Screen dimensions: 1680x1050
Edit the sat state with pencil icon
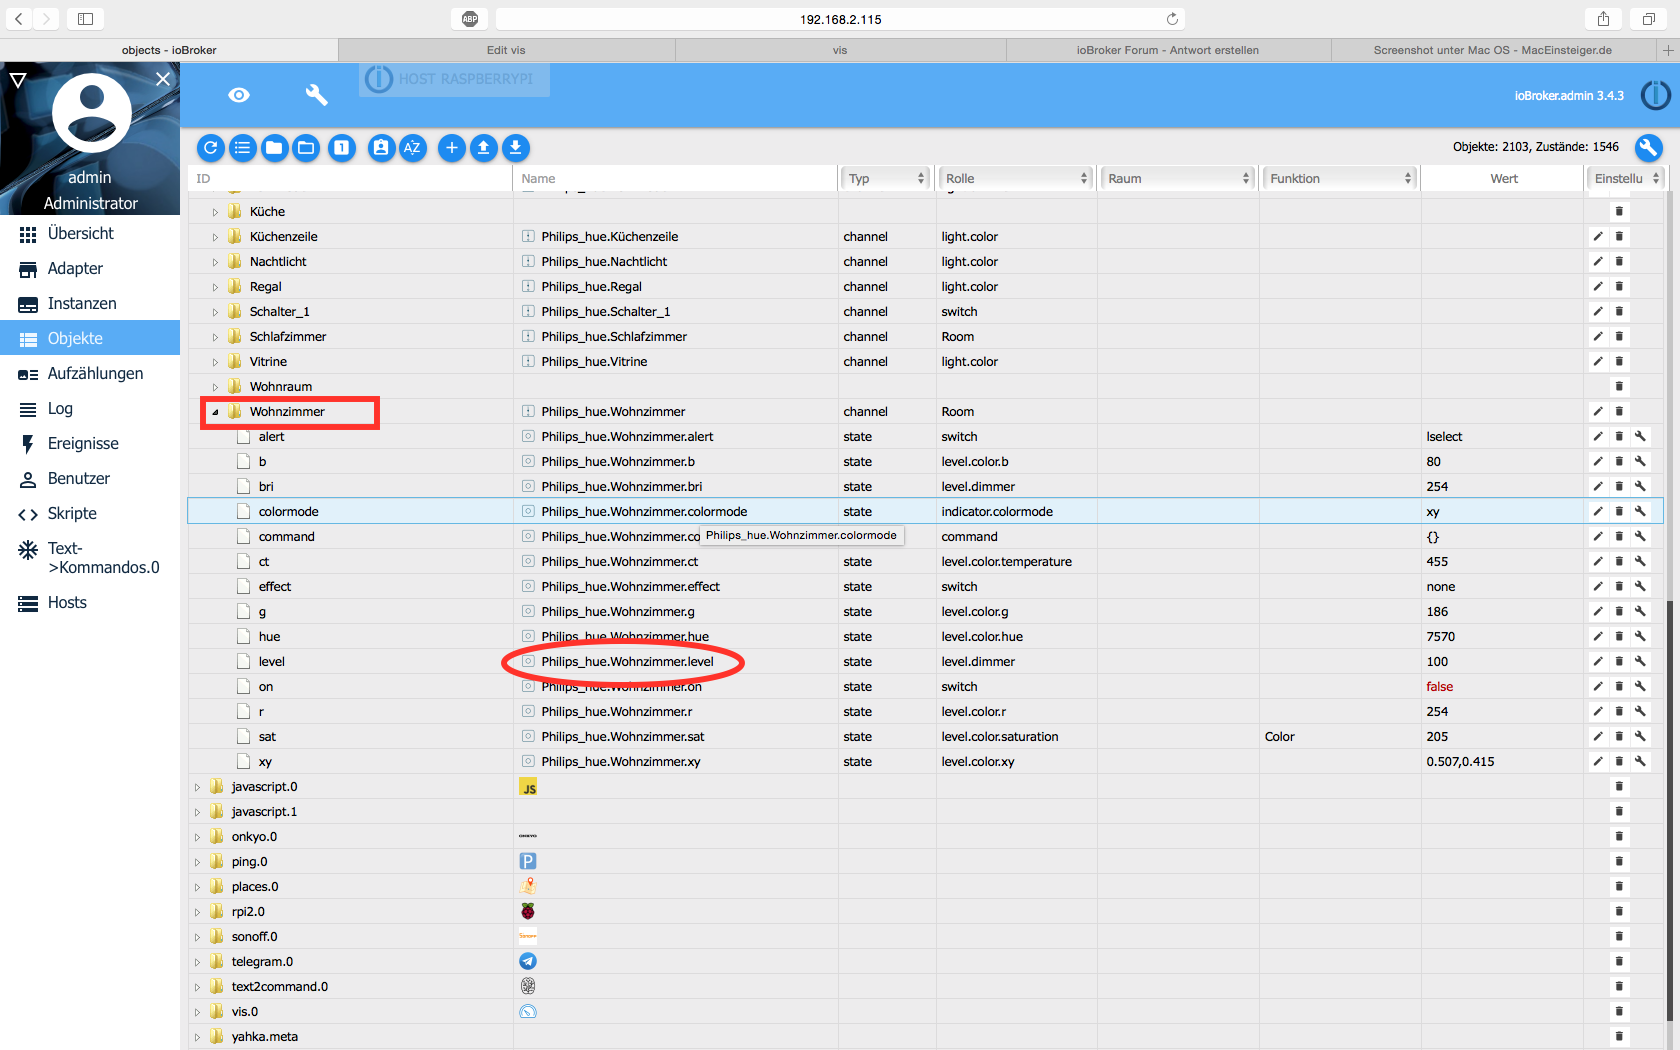click(x=1598, y=737)
